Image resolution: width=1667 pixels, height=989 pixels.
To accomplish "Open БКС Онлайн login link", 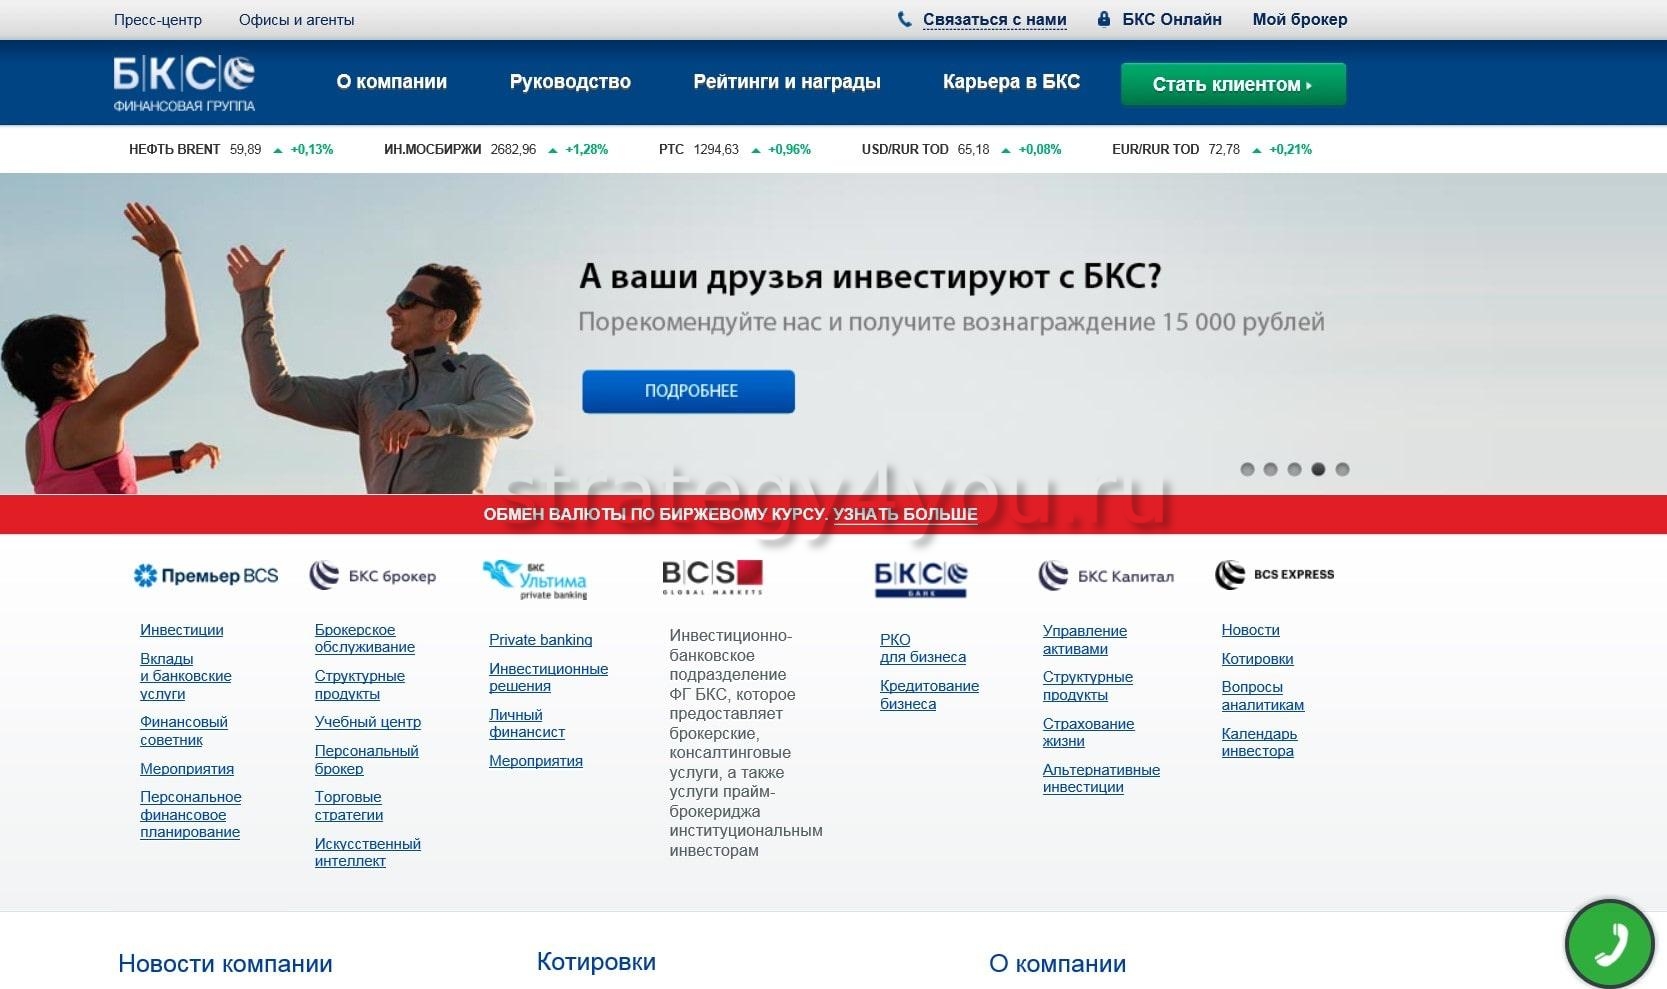I will click(1171, 19).
